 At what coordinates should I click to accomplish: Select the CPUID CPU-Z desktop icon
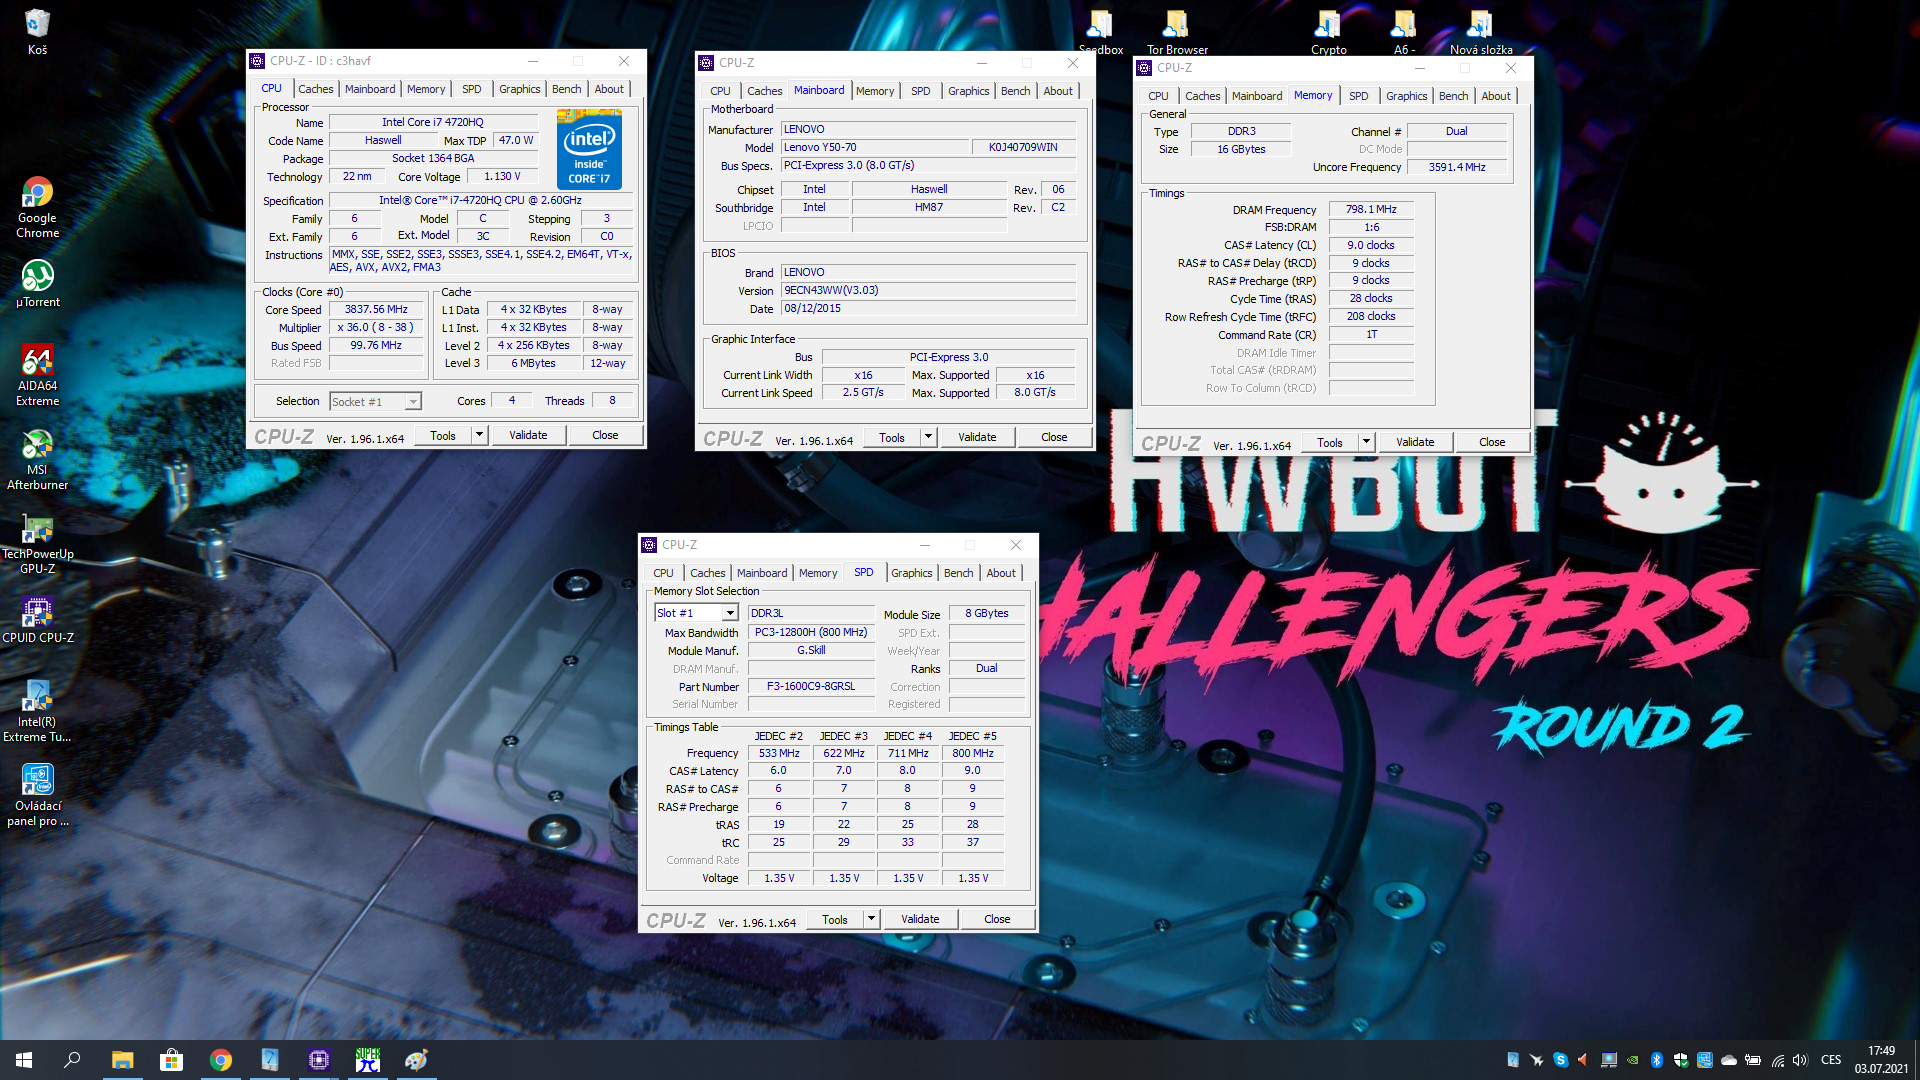(37, 620)
